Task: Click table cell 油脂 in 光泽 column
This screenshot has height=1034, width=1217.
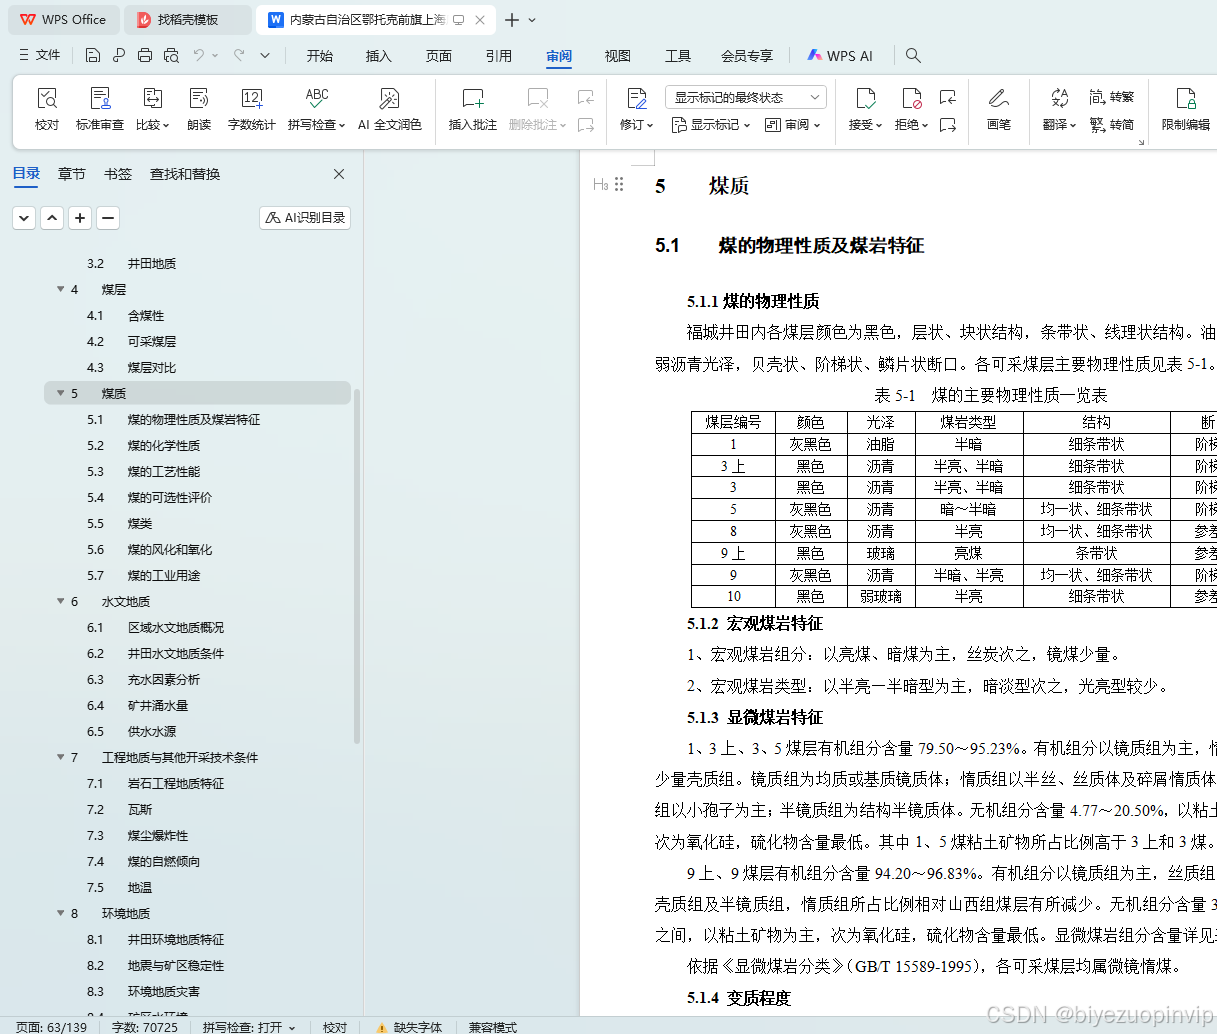Action: pyautogui.click(x=881, y=444)
